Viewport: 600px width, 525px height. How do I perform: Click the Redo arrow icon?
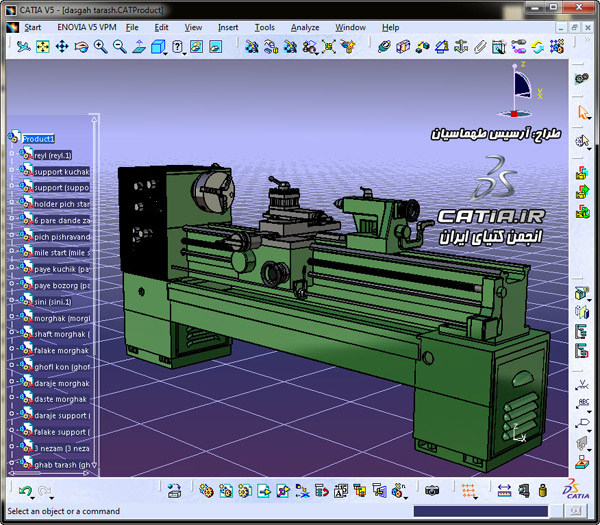(x=44, y=490)
